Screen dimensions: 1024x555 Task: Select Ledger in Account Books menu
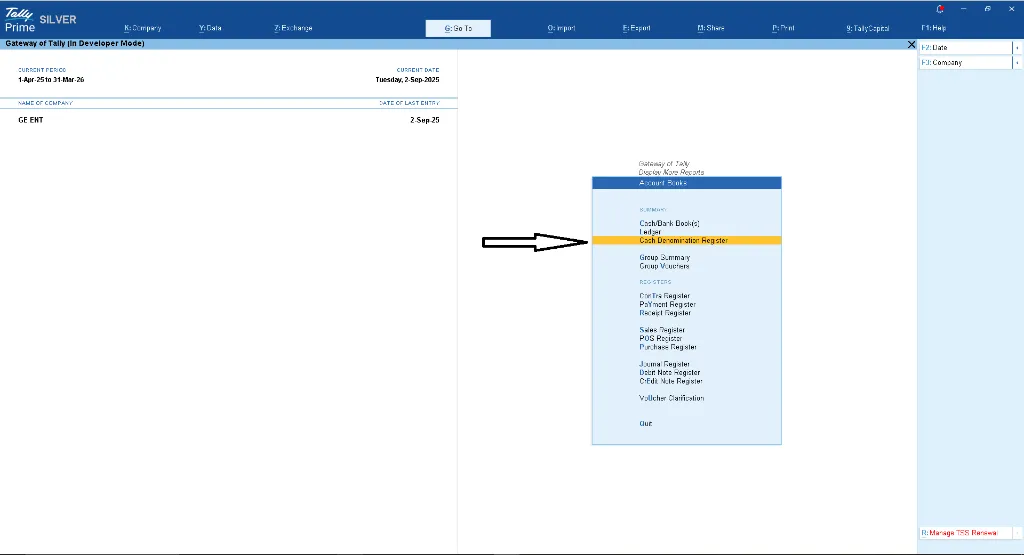(650, 232)
